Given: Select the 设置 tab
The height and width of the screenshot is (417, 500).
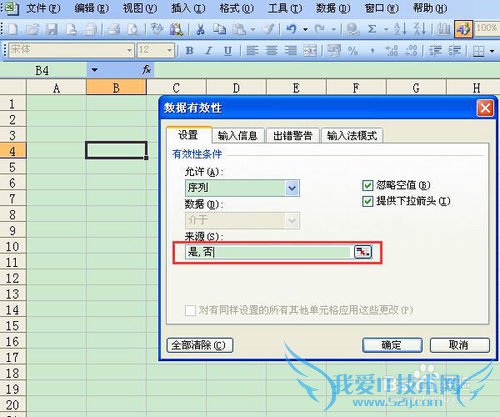Looking at the screenshot, I should 189,135.
